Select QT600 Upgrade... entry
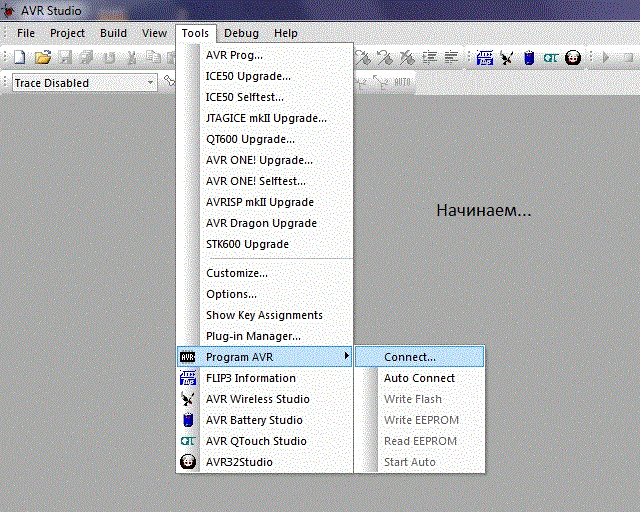Viewport: 640px width, 512px height. tap(264, 139)
